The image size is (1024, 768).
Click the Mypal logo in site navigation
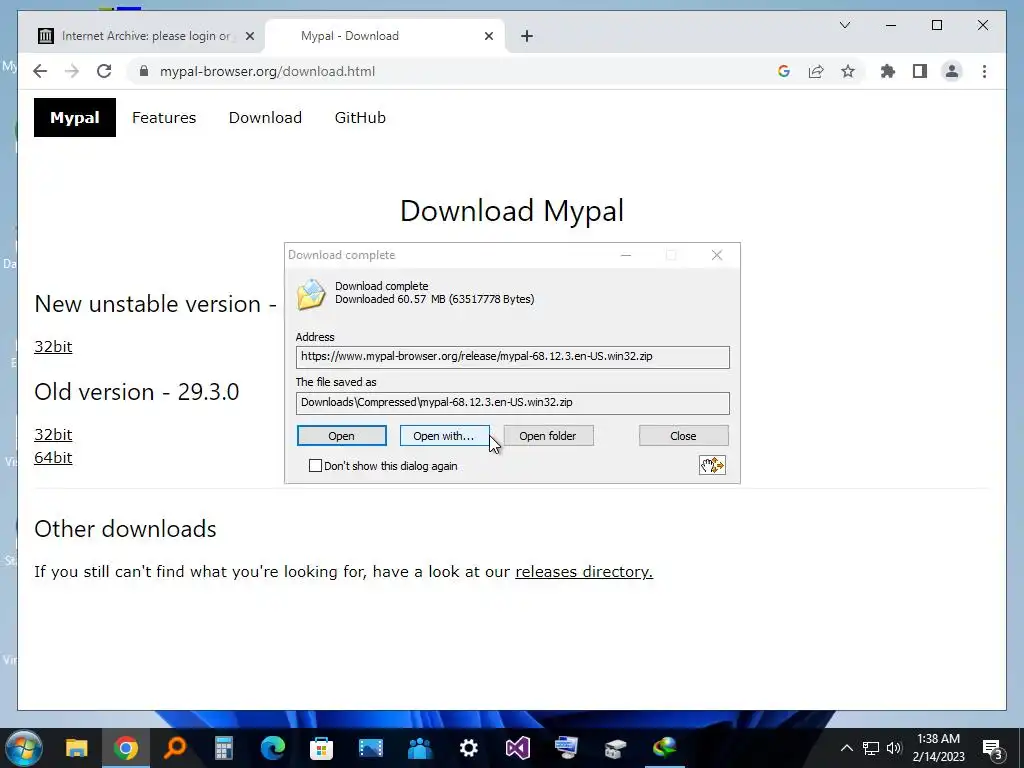(74, 118)
